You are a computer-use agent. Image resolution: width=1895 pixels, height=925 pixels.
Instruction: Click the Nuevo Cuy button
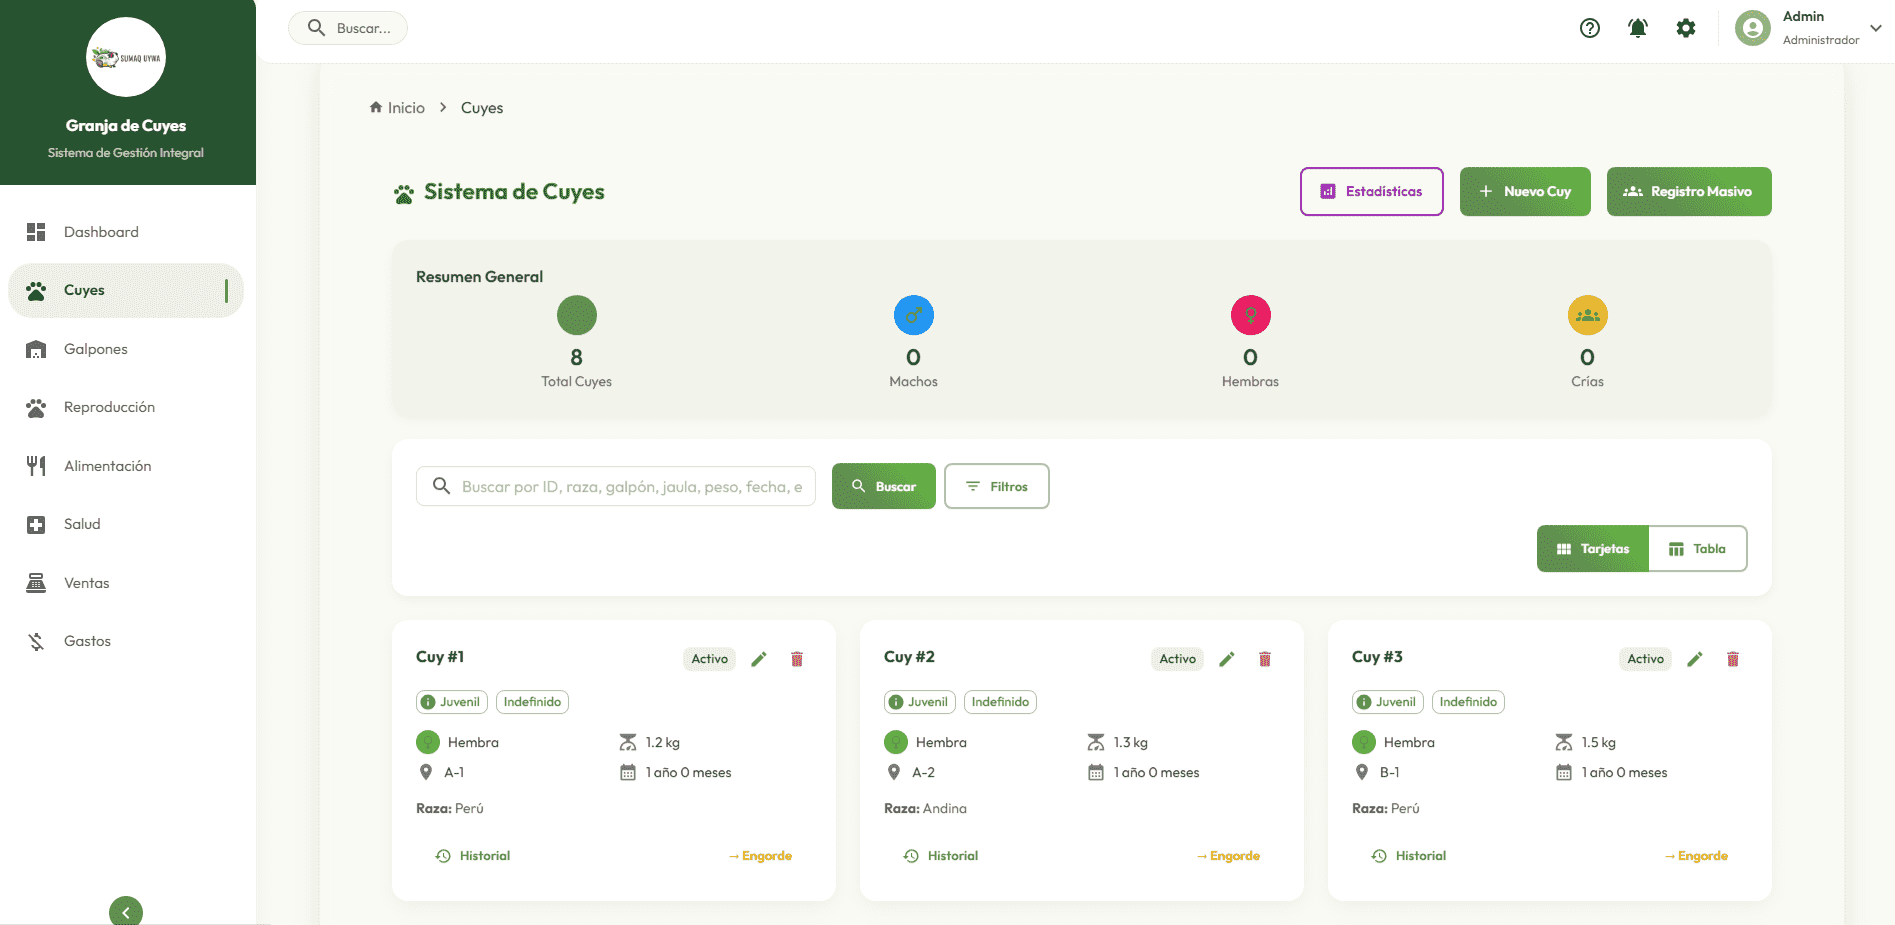(1524, 192)
